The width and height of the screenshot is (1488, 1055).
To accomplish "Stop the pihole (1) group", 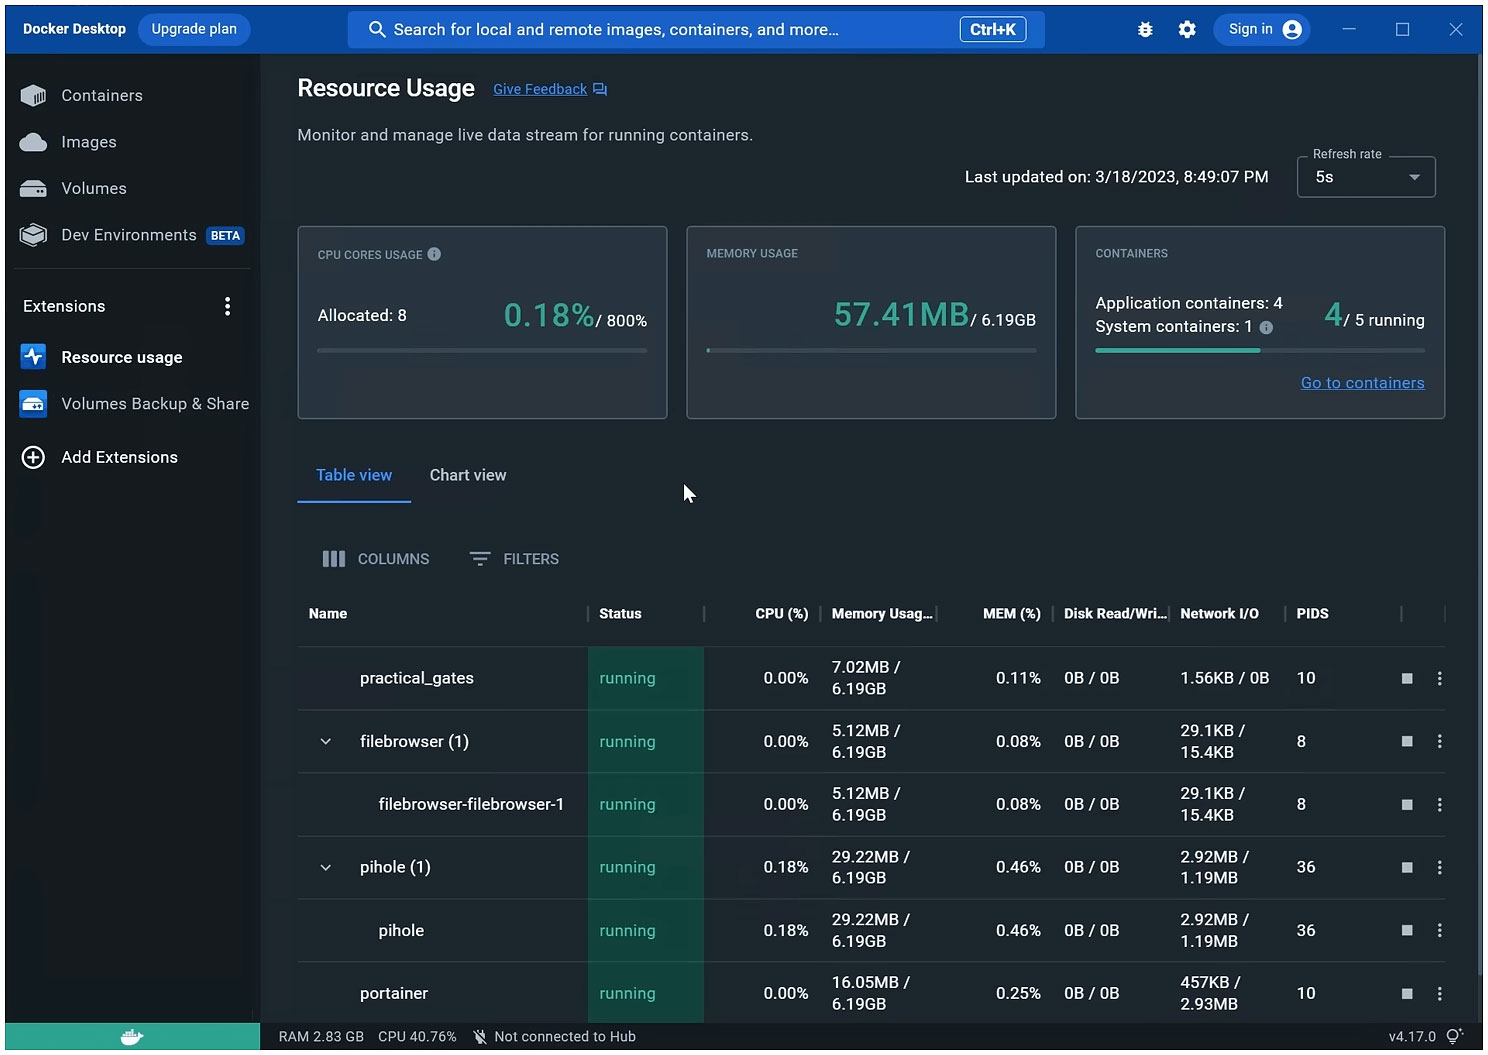I will pos(1407,867).
